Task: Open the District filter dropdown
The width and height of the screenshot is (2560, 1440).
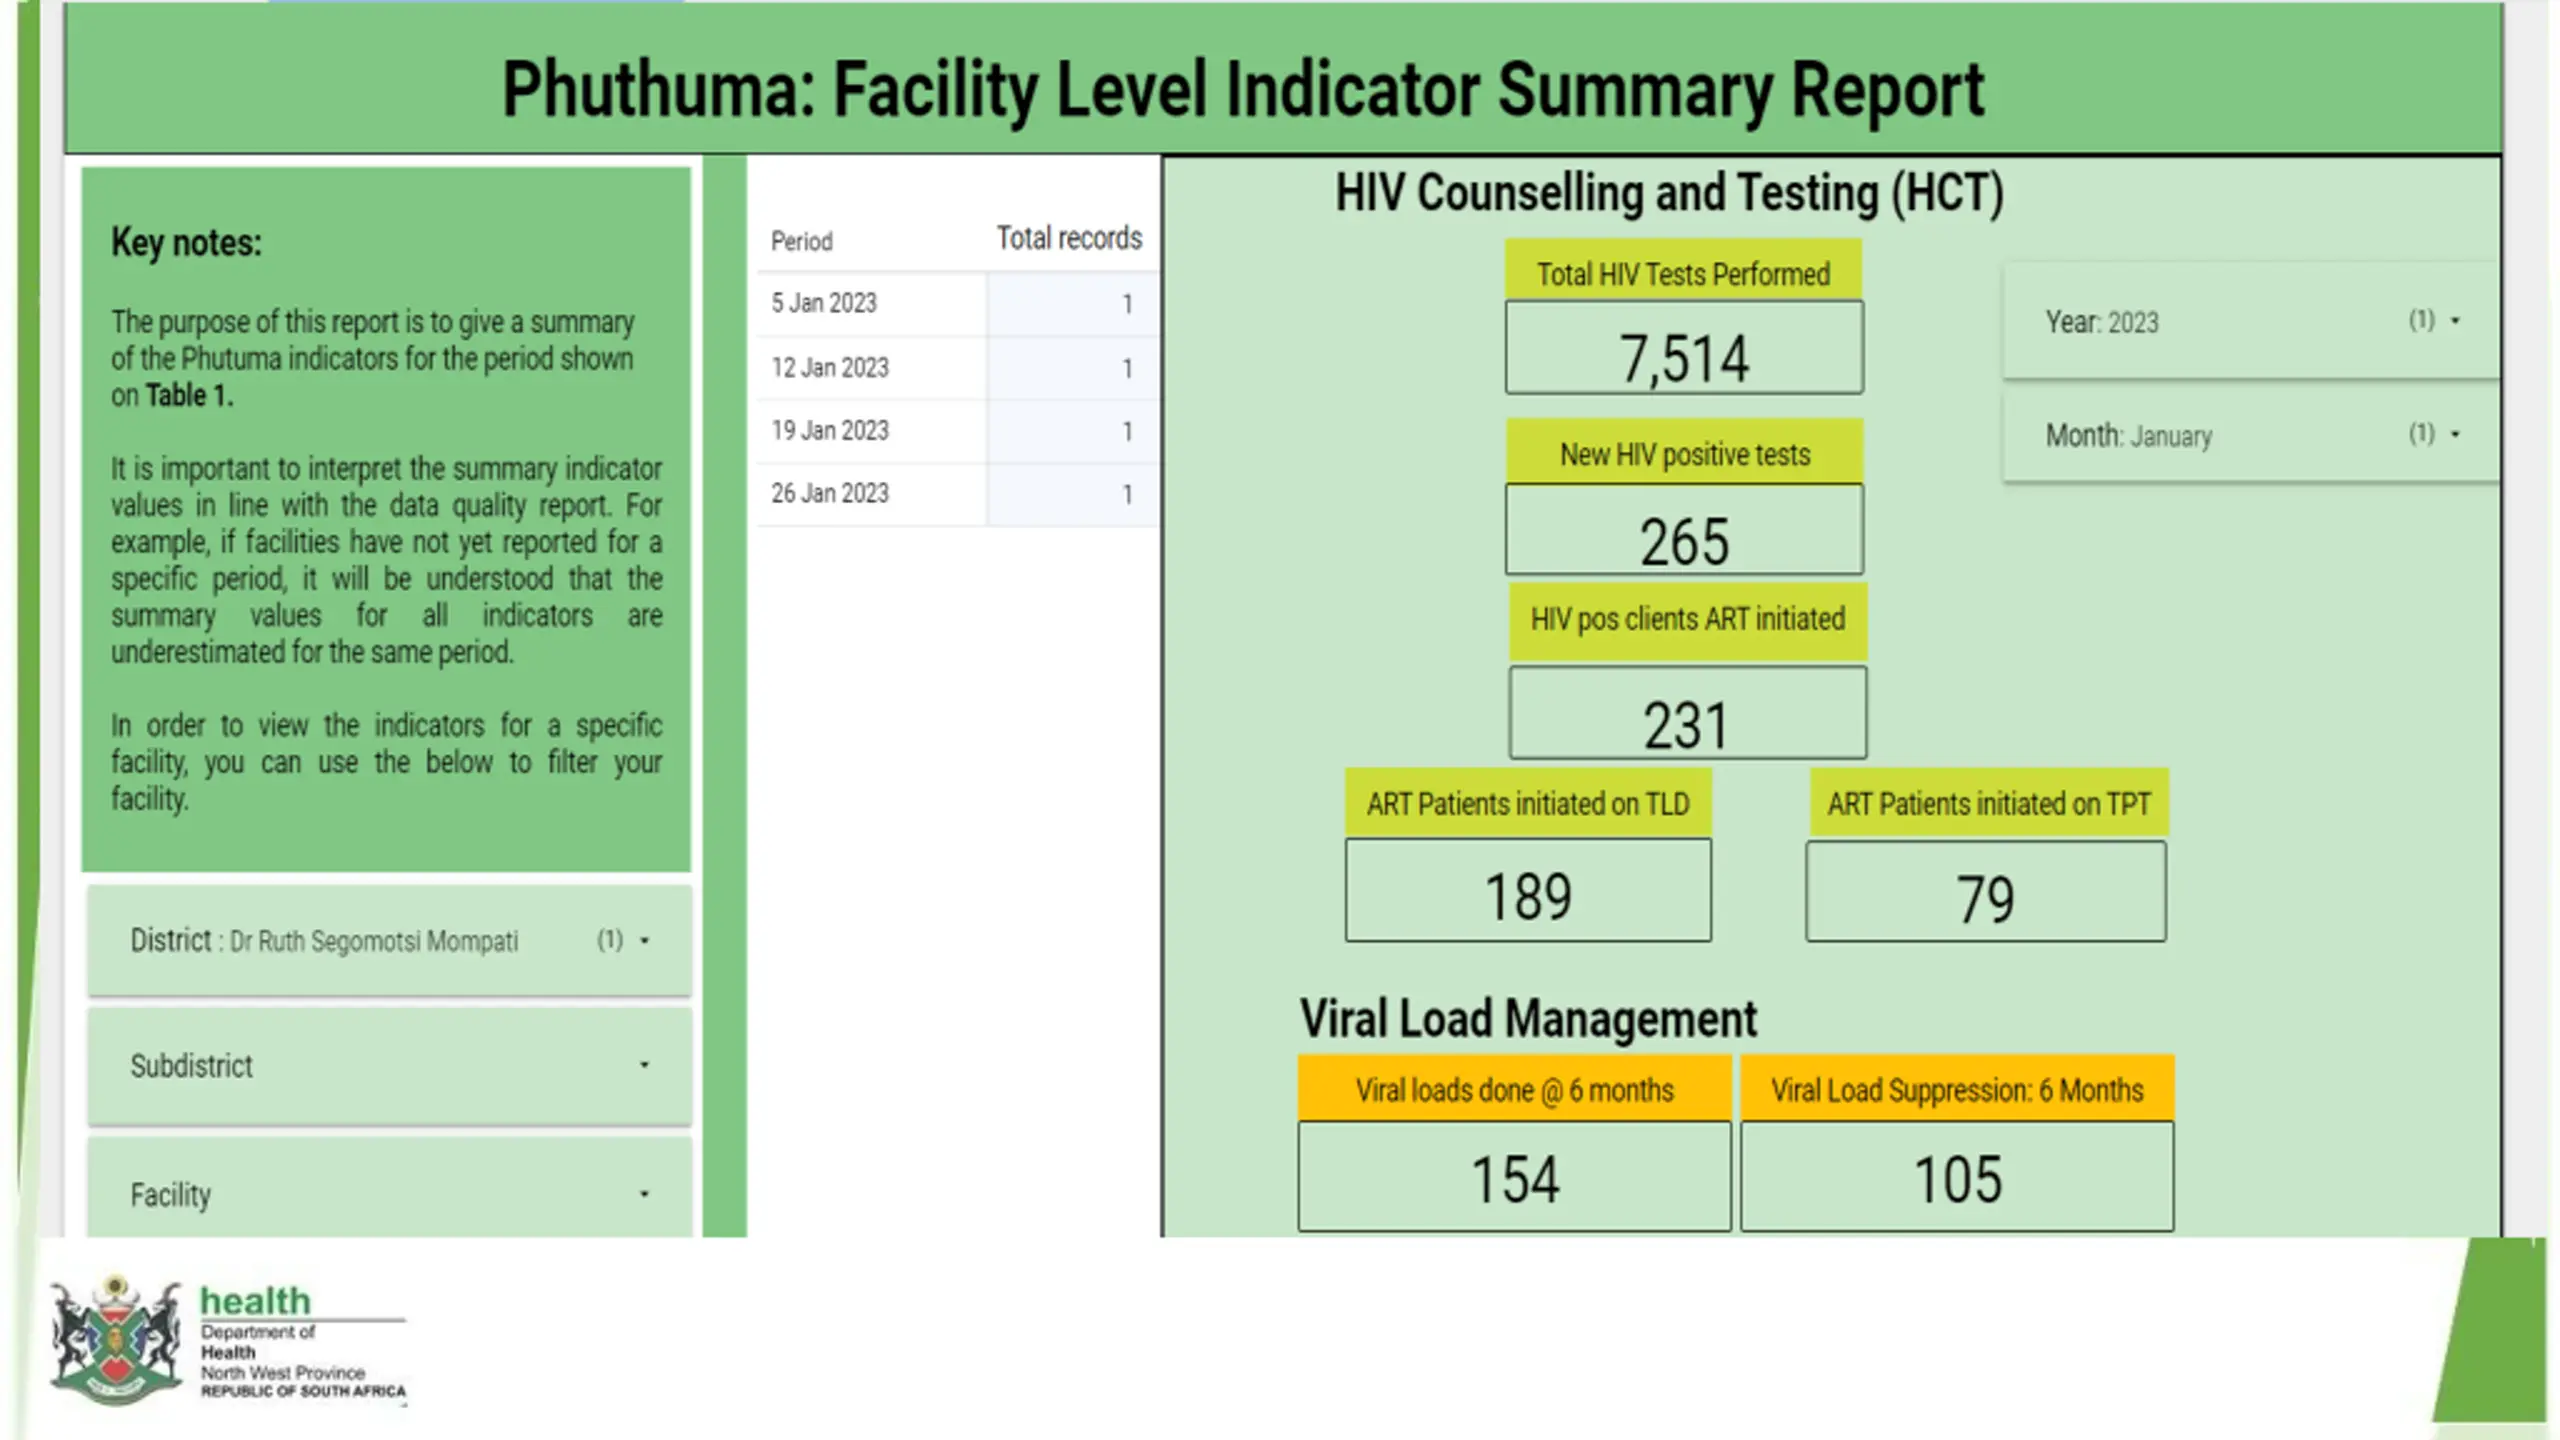Action: tap(389, 940)
